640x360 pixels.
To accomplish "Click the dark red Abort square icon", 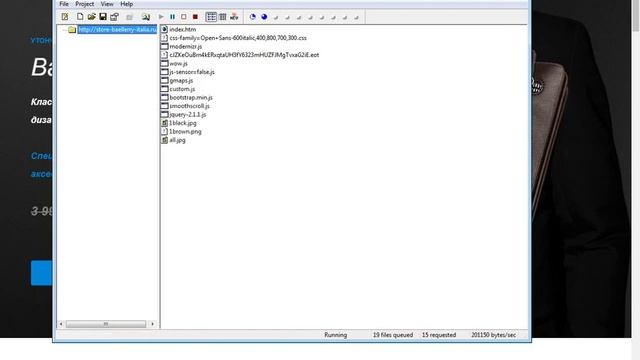I will (x=195, y=17).
